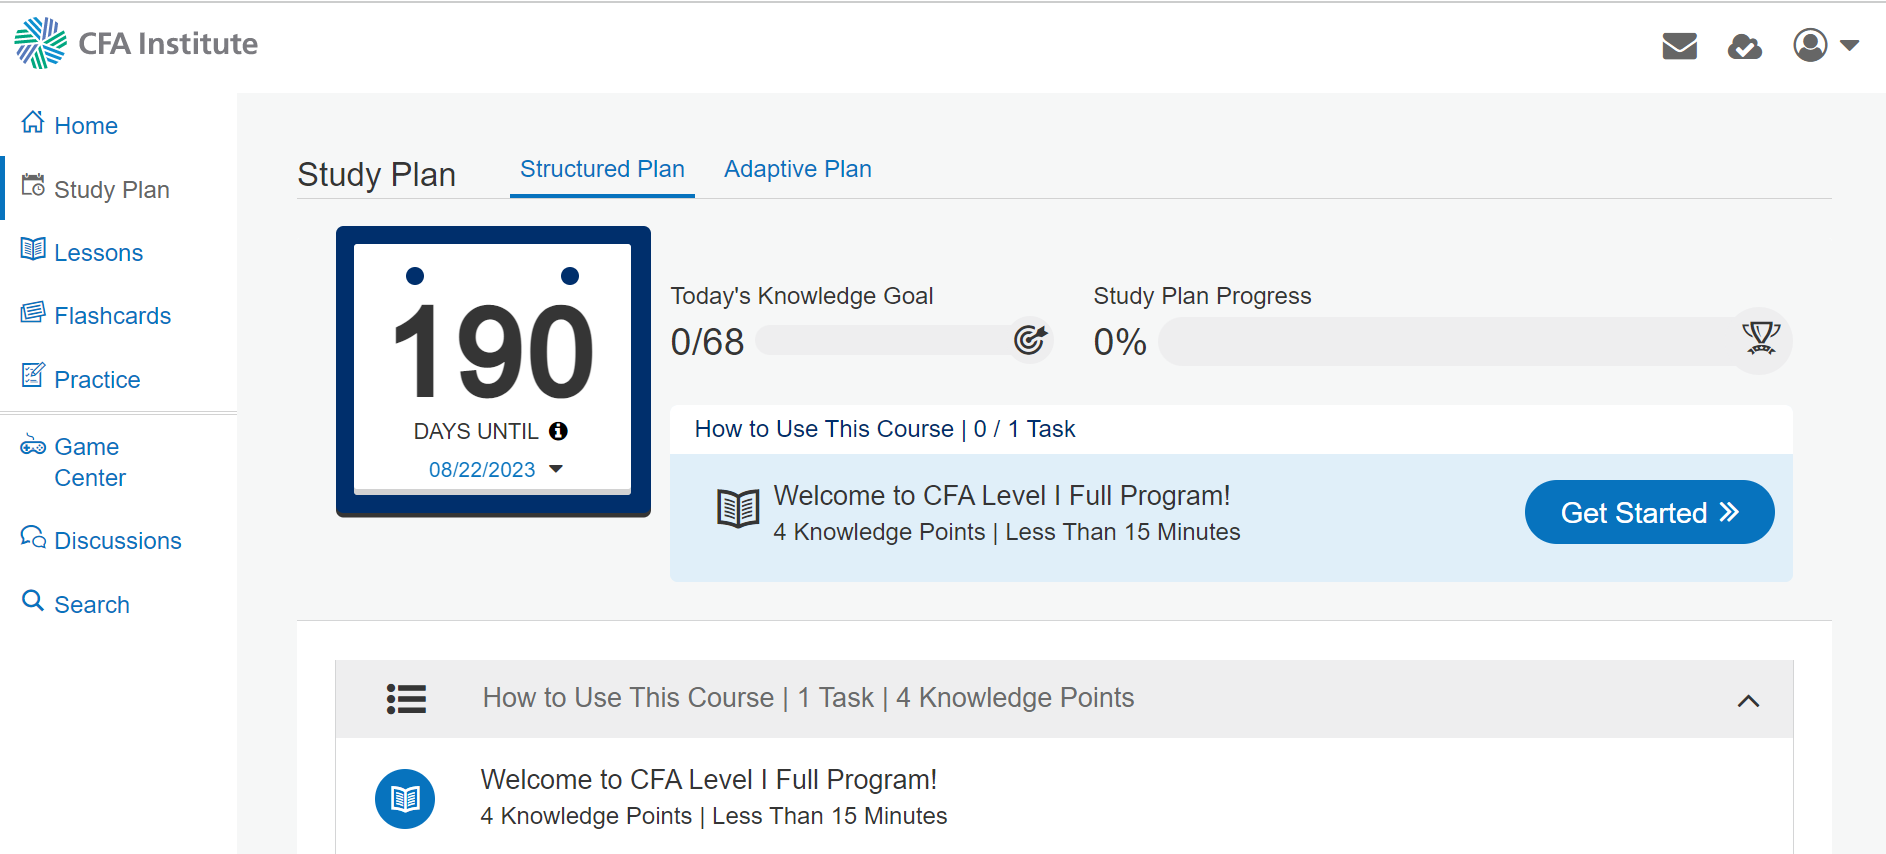Collapse the How to Use This Course section
This screenshot has height=854, width=1886.
tap(1748, 700)
